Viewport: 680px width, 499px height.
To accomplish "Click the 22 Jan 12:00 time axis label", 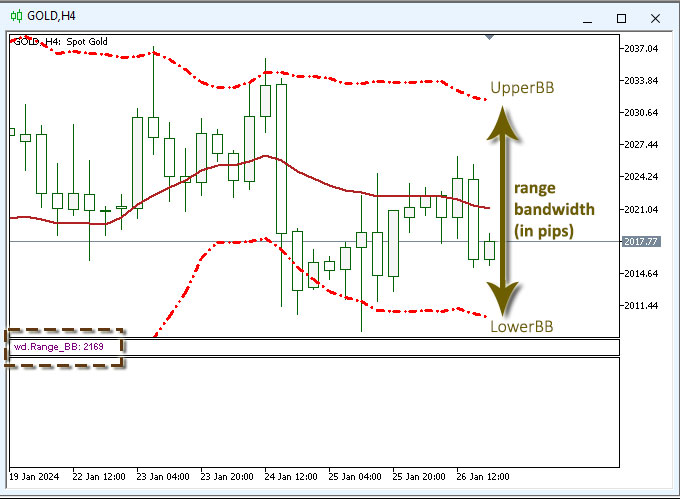I will click(99, 476).
